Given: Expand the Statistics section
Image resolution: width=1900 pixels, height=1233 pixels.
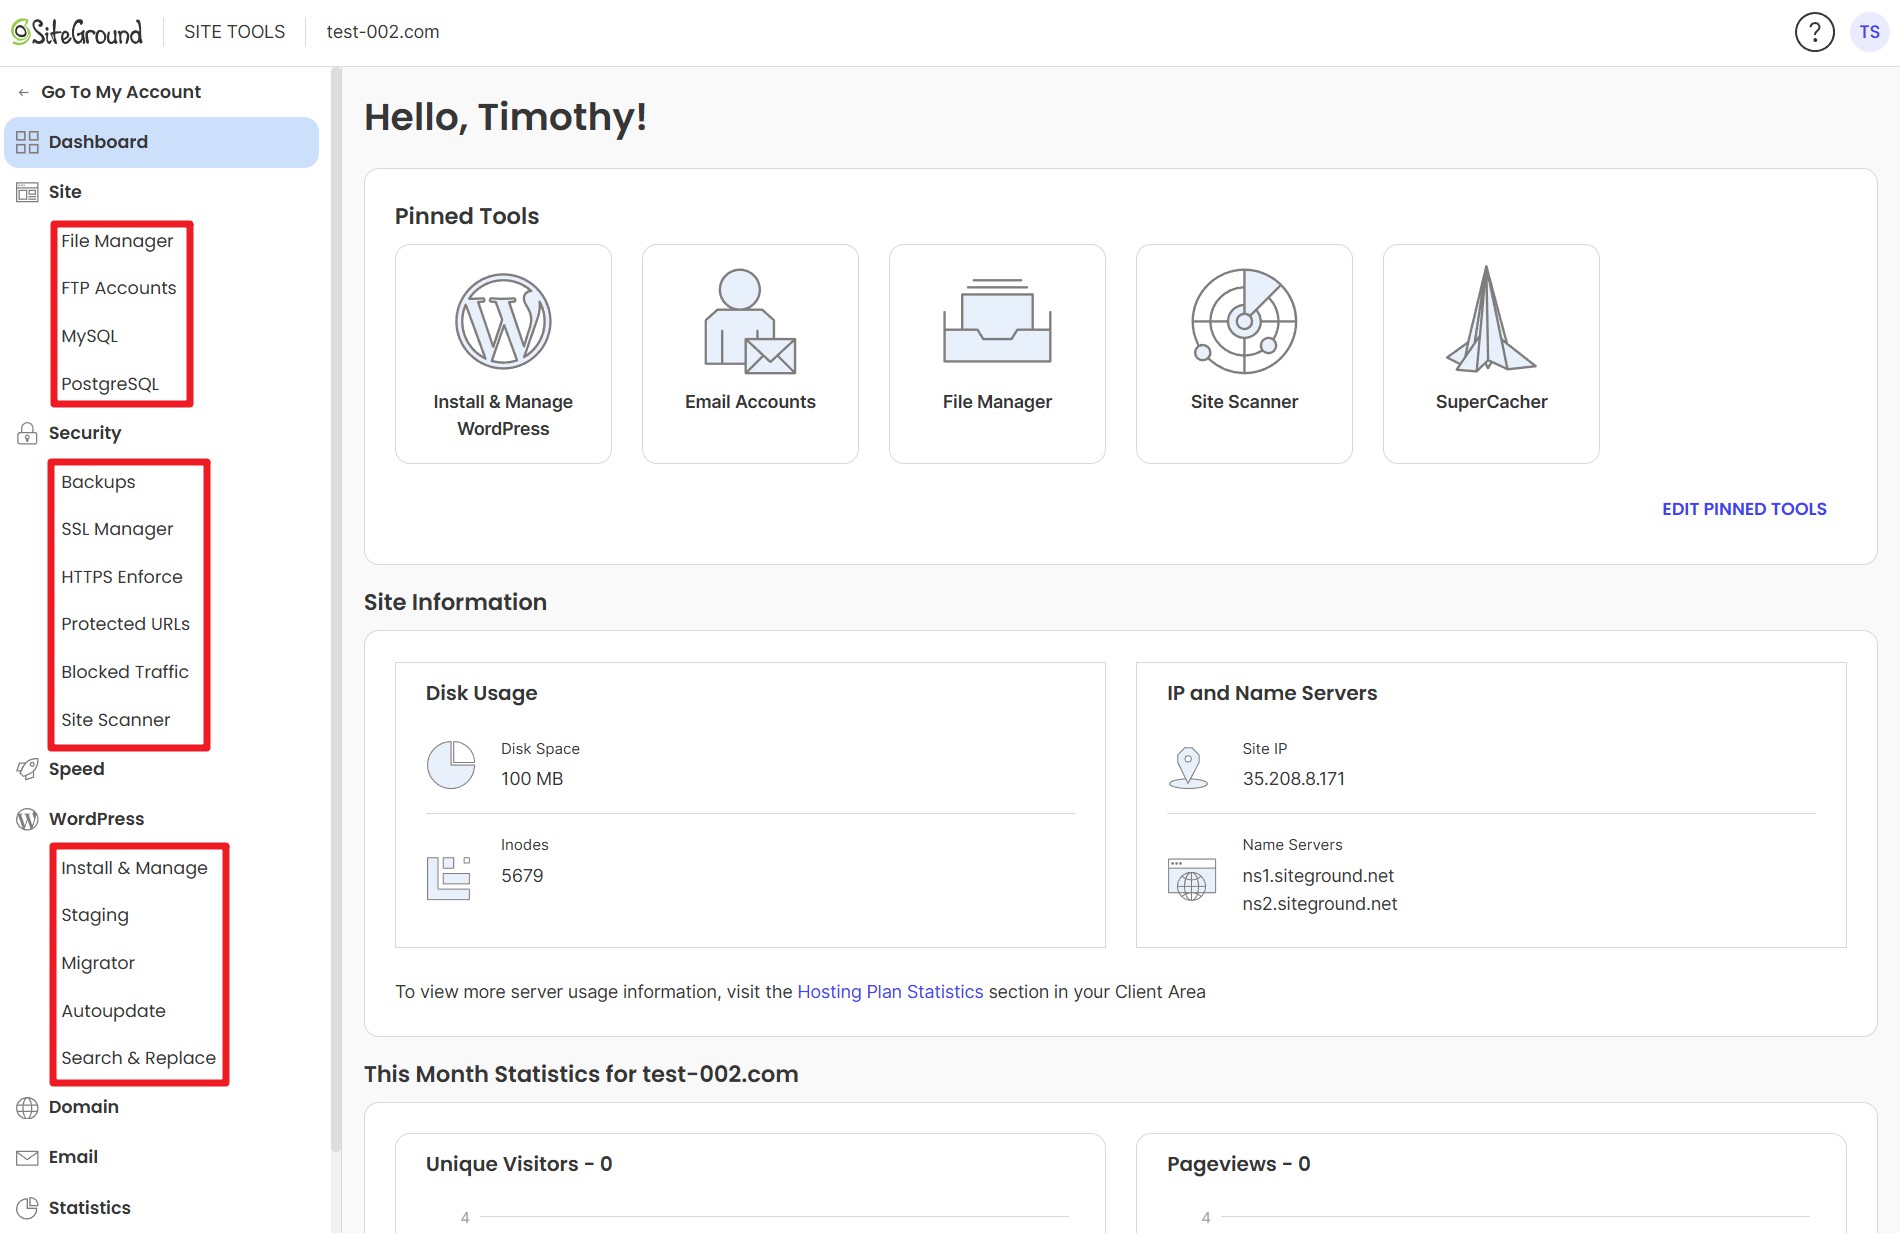Looking at the screenshot, I should click(89, 1207).
